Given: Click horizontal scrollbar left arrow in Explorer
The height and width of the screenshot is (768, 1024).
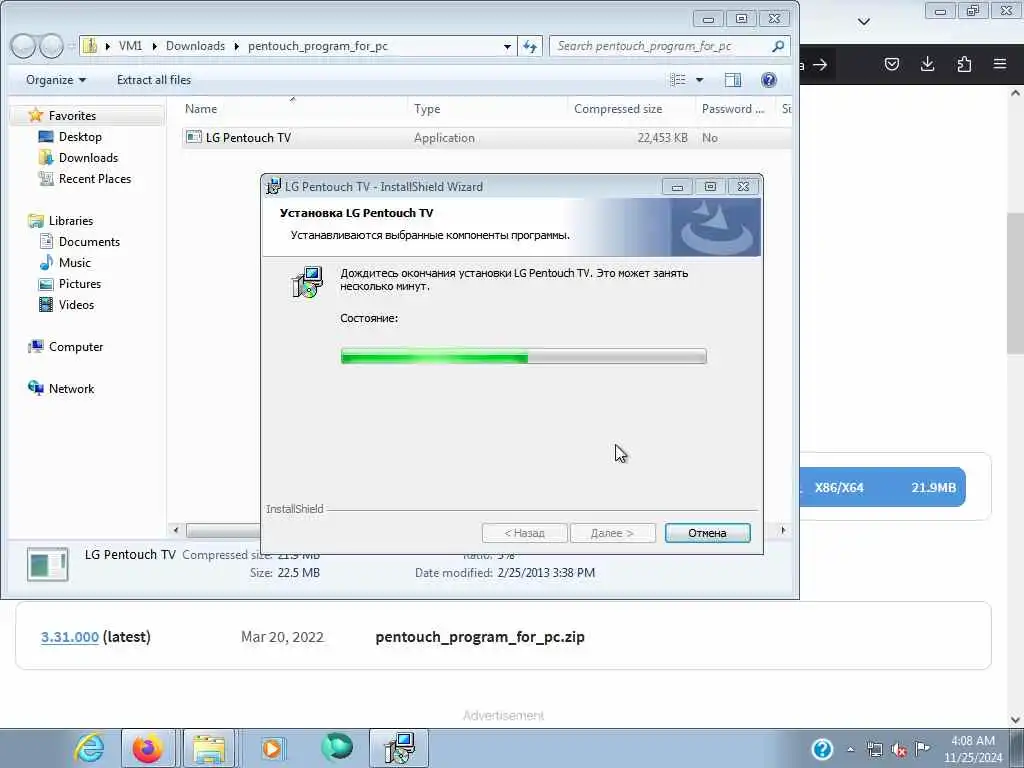Looking at the screenshot, I should coord(175,530).
